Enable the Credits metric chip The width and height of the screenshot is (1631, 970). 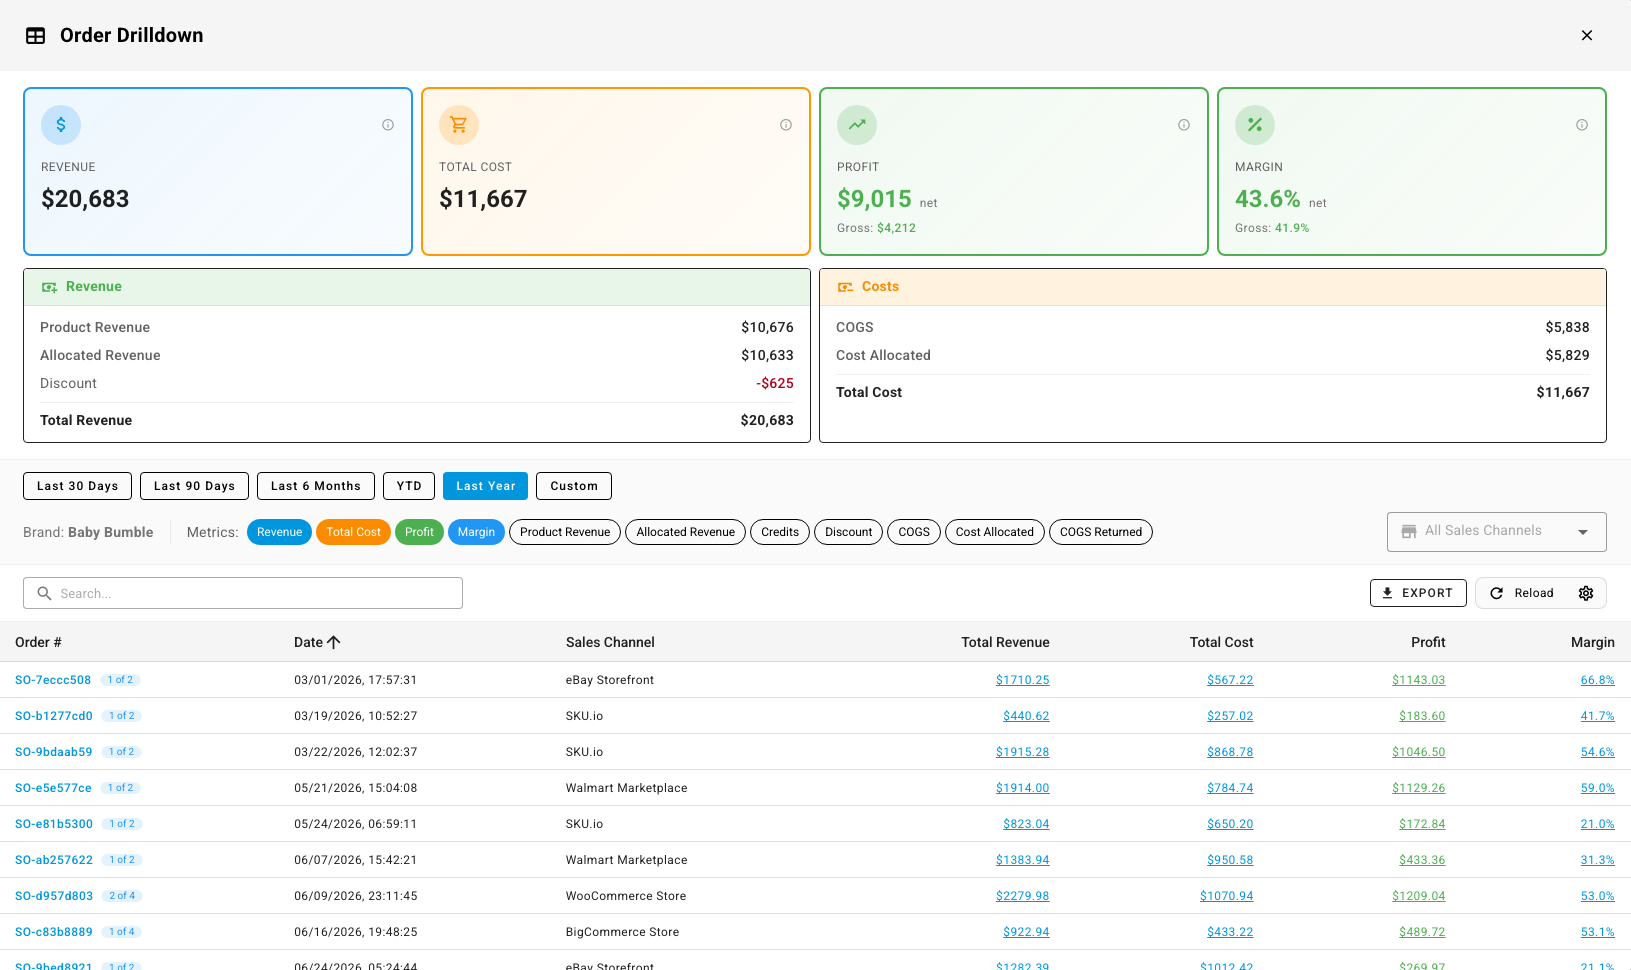(780, 532)
